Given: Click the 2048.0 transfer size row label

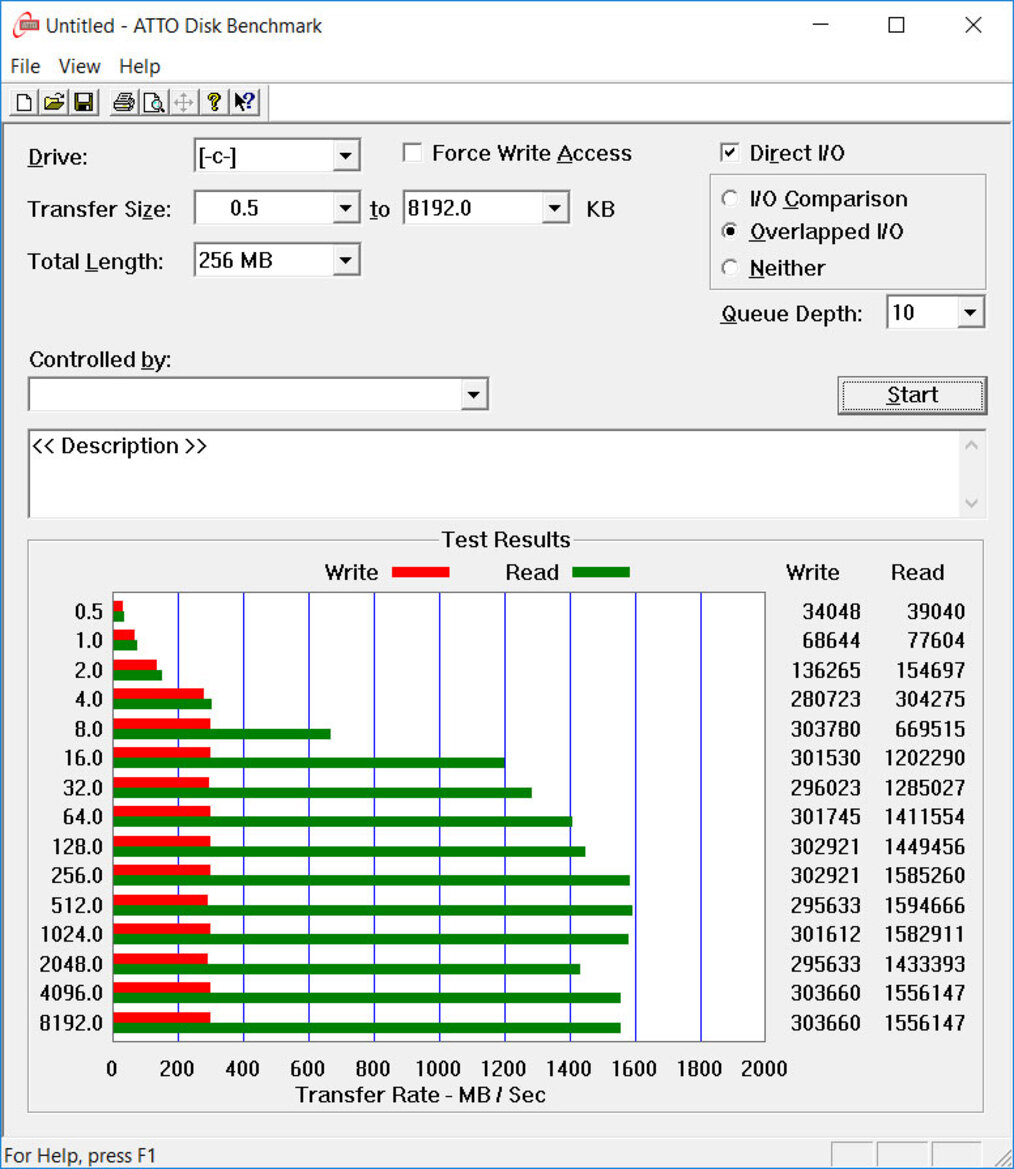Looking at the screenshot, I should click(x=71, y=964).
